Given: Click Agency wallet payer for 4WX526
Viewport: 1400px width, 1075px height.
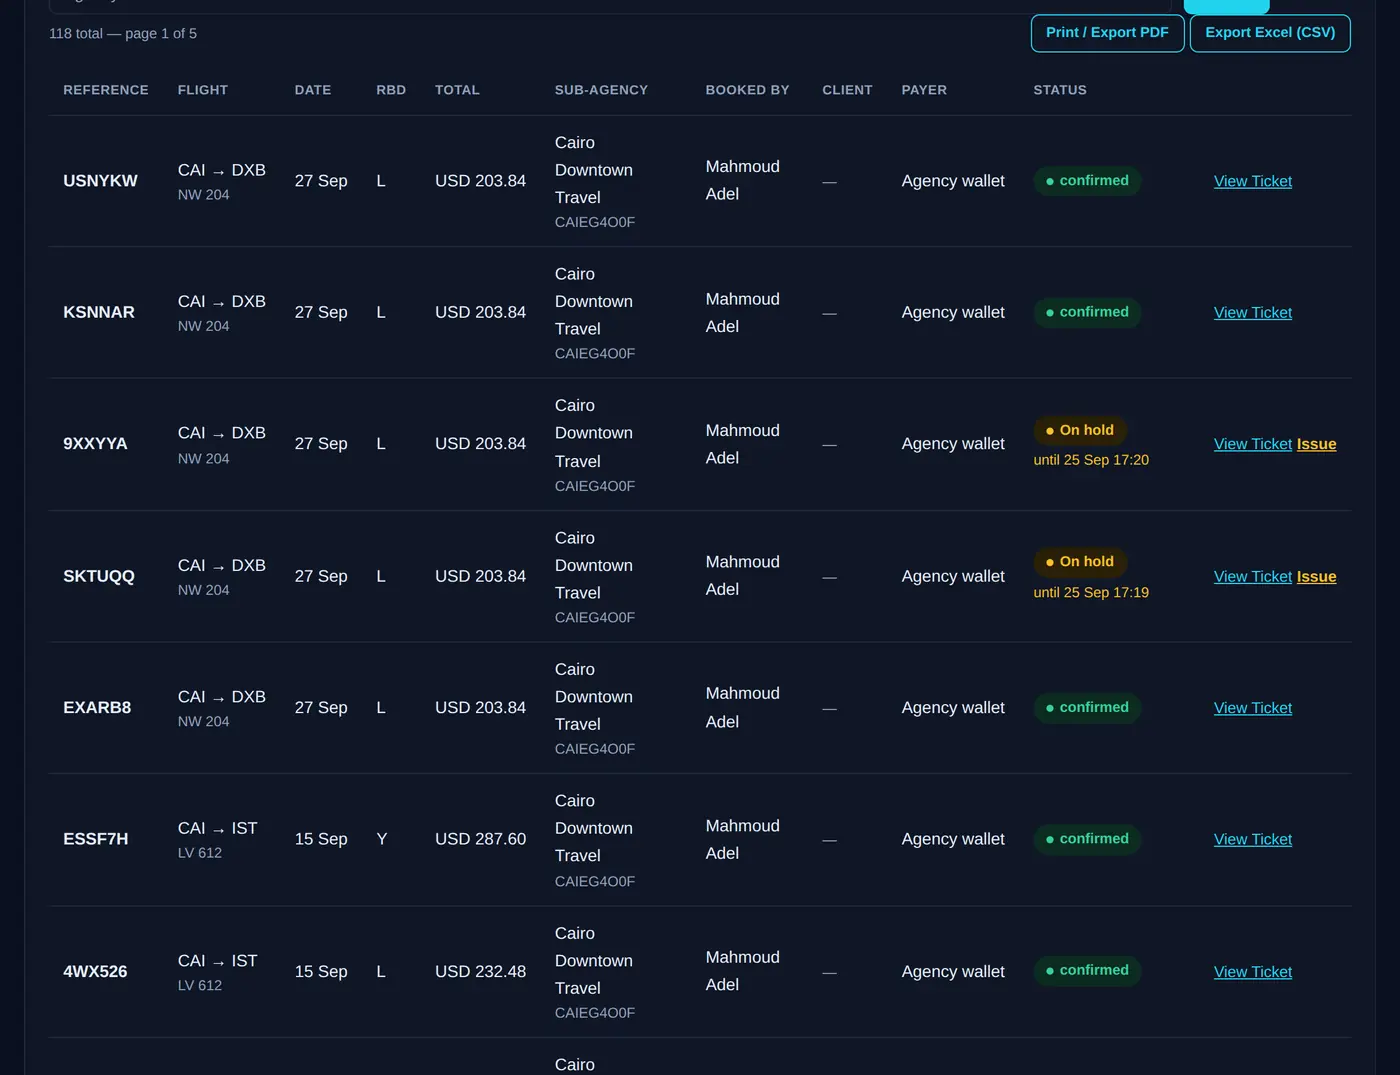Looking at the screenshot, I should [953, 972].
